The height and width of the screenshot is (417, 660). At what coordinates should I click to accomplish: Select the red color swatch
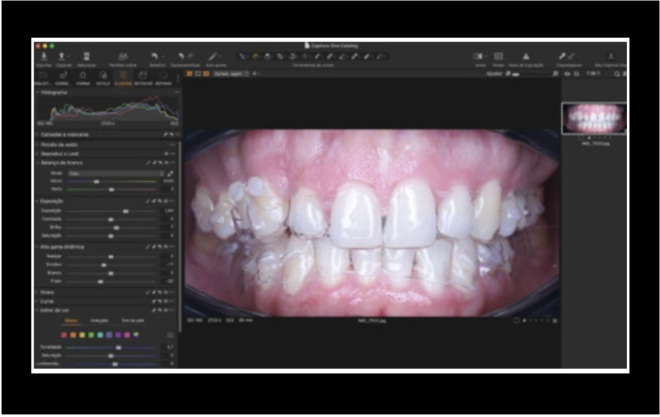pyautogui.click(x=64, y=335)
